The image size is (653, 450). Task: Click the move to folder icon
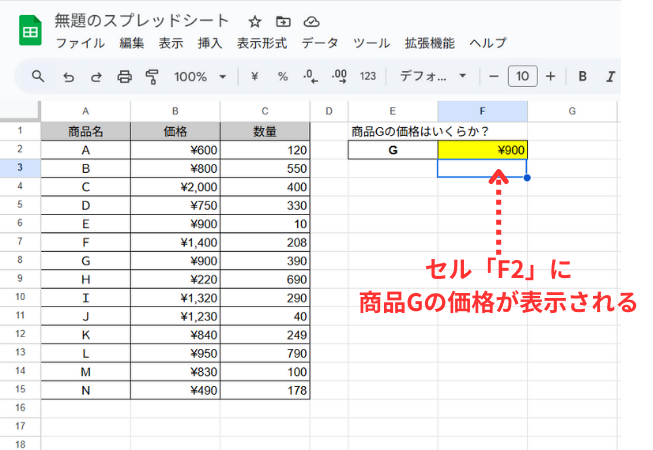(283, 21)
